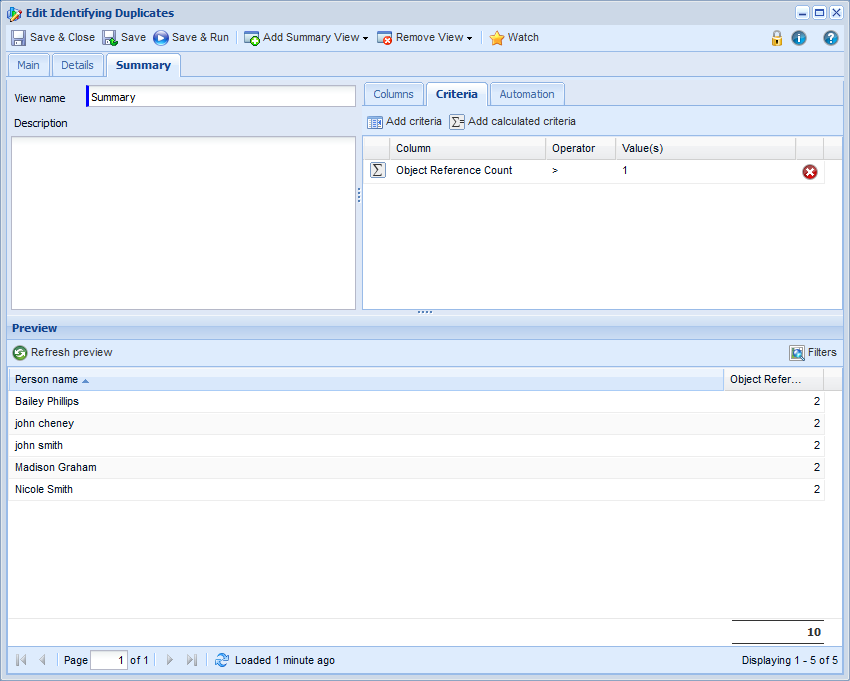Click the vertical splitter handle beside Description
The height and width of the screenshot is (681, 850).
(359, 195)
